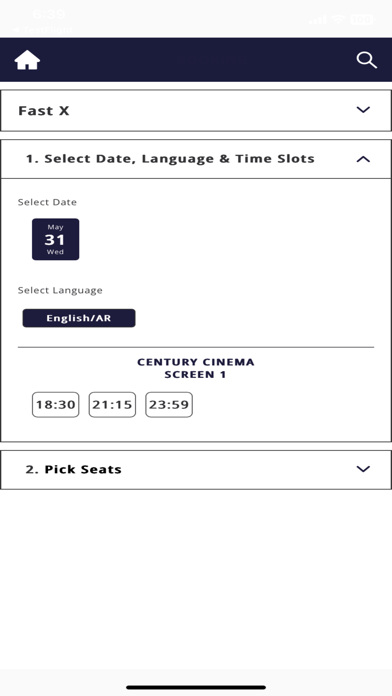Screen dimensions: 392x696
Task: Choose the English/AR language option
Action: 79,318
